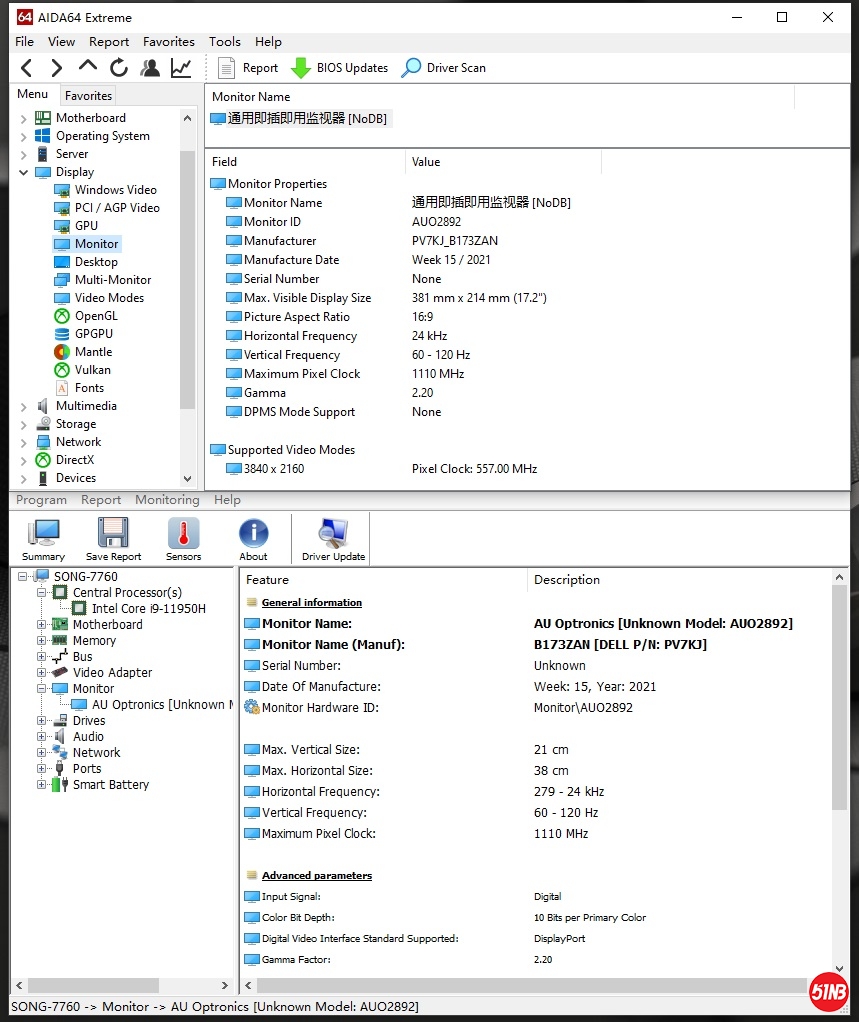Open the graph chart icon in toolbar
This screenshot has height=1022, width=859.
point(181,68)
